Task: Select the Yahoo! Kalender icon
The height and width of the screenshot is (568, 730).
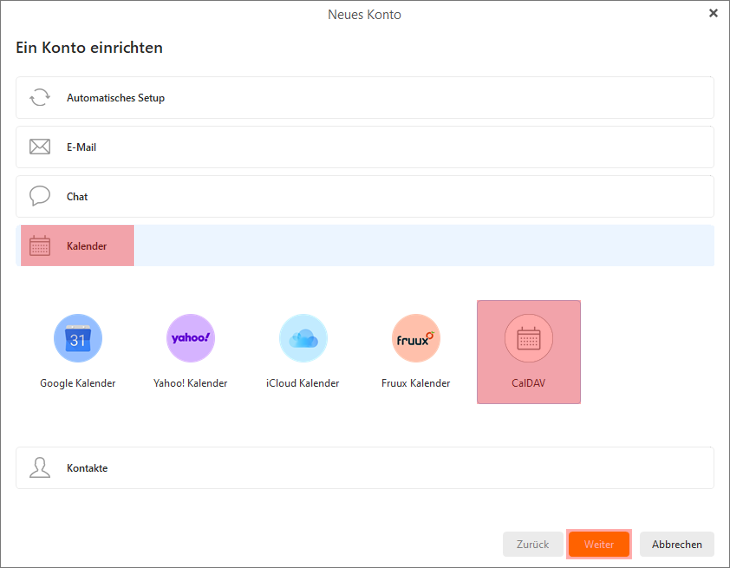Action: tap(190, 339)
